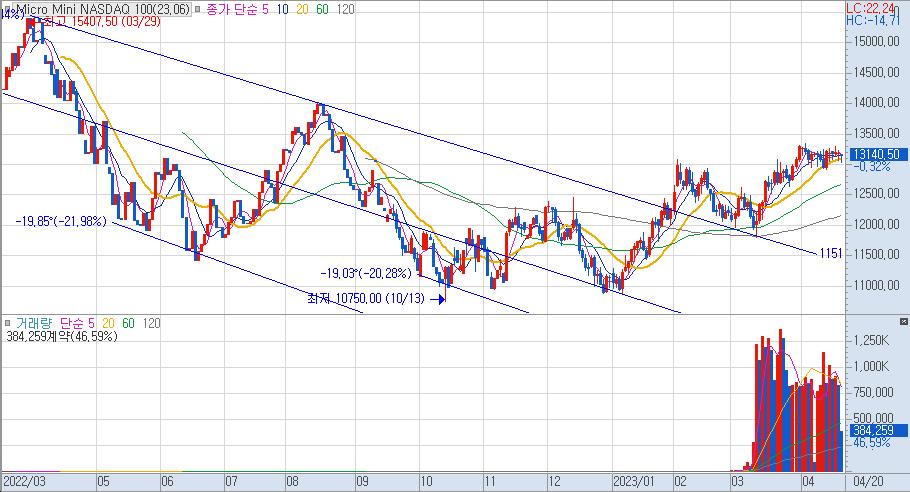Click the 750,000 volume axis label
The width and height of the screenshot is (910, 492).
click(x=873, y=393)
